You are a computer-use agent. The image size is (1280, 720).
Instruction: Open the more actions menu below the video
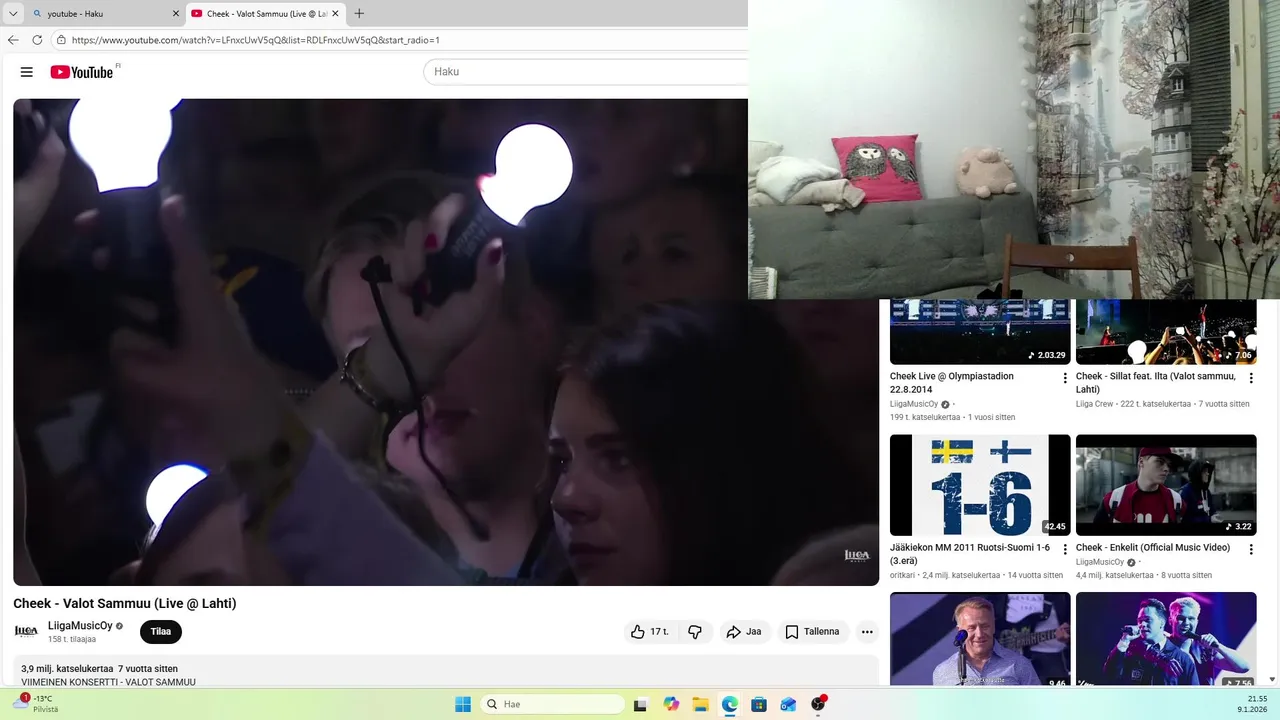click(867, 632)
